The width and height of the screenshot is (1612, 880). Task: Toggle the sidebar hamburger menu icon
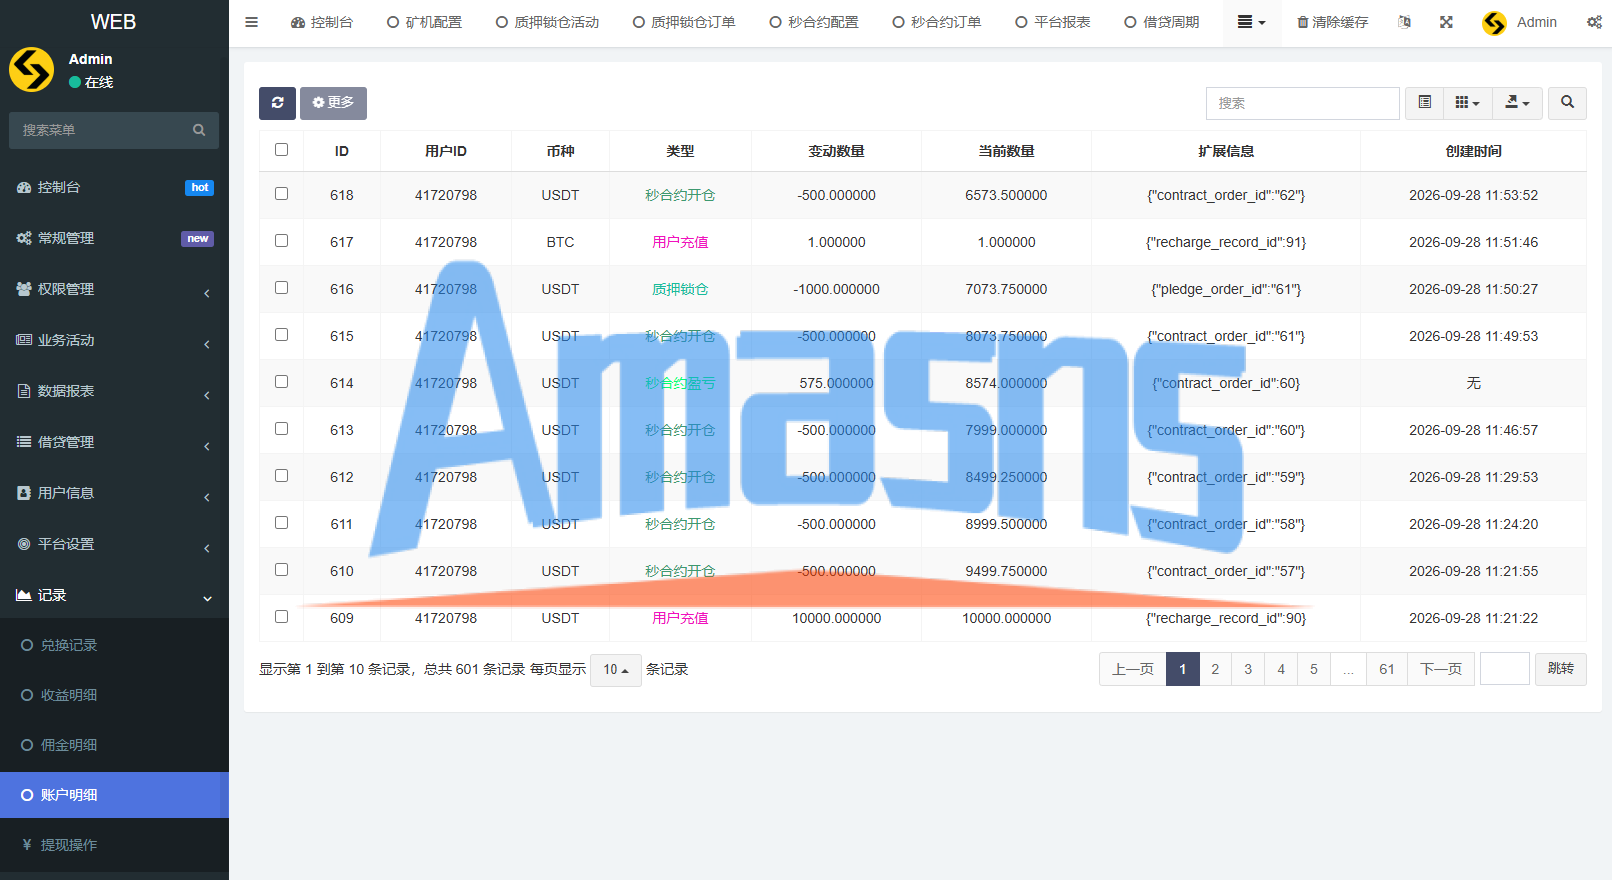coord(251,22)
